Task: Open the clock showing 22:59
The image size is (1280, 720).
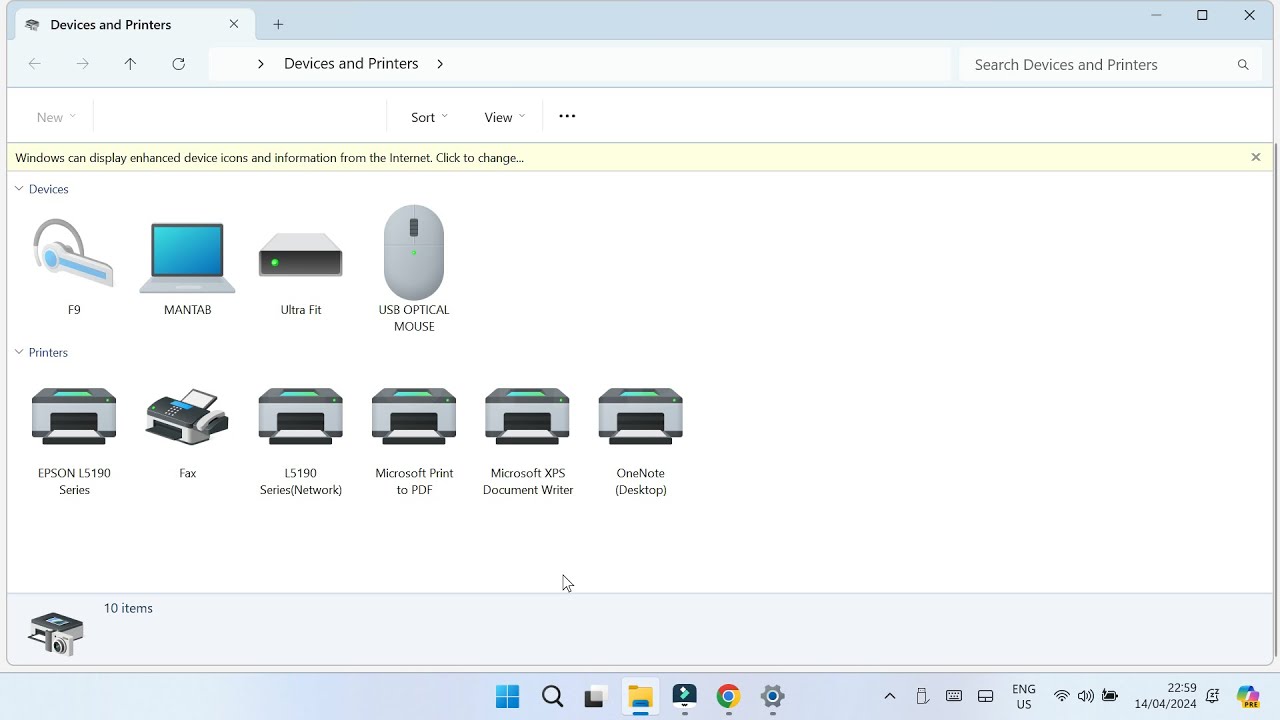Action: (1165, 696)
